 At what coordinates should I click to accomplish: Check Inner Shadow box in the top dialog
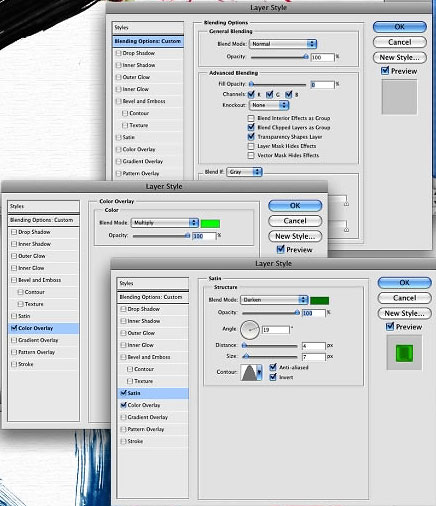click(x=118, y=65)
